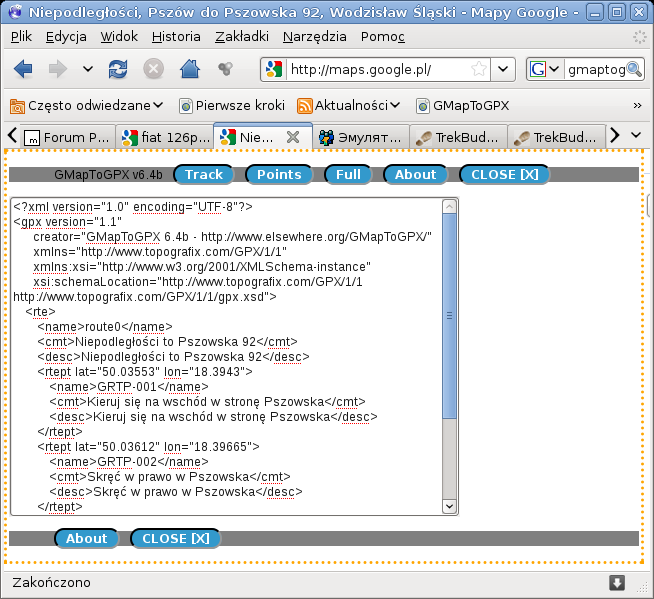
Task: Click the text 'GRTP-001' in the XML
Action: pos(127,387)
